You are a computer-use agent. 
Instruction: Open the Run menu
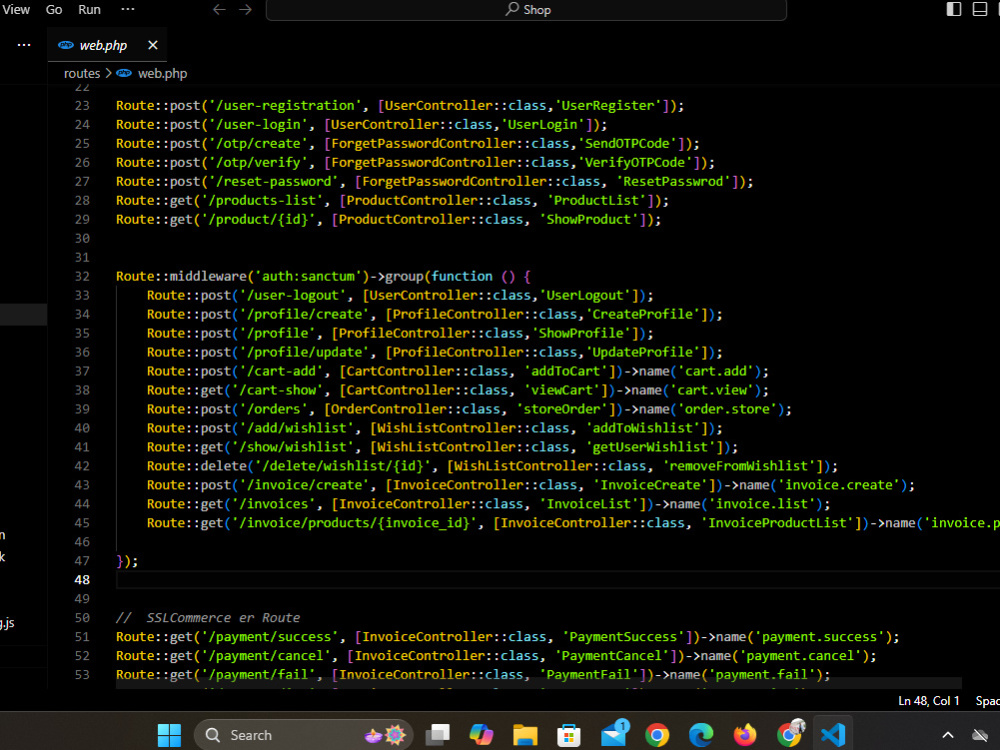click(x=89, y=10)
